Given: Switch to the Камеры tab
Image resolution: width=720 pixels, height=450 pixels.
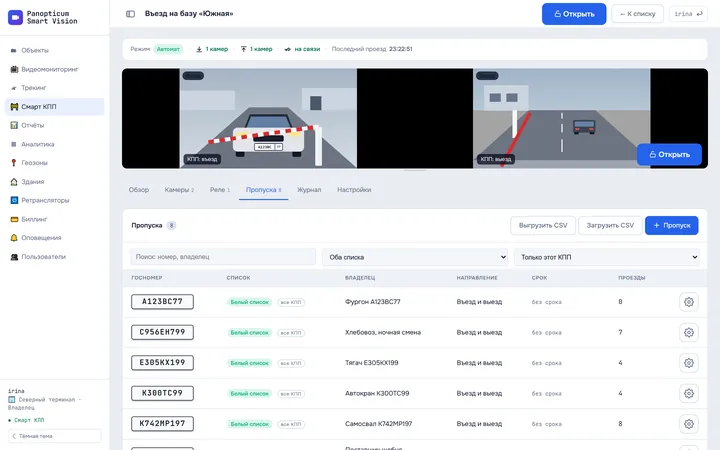Looking at the screenshot, I should [x=179, y=190].
